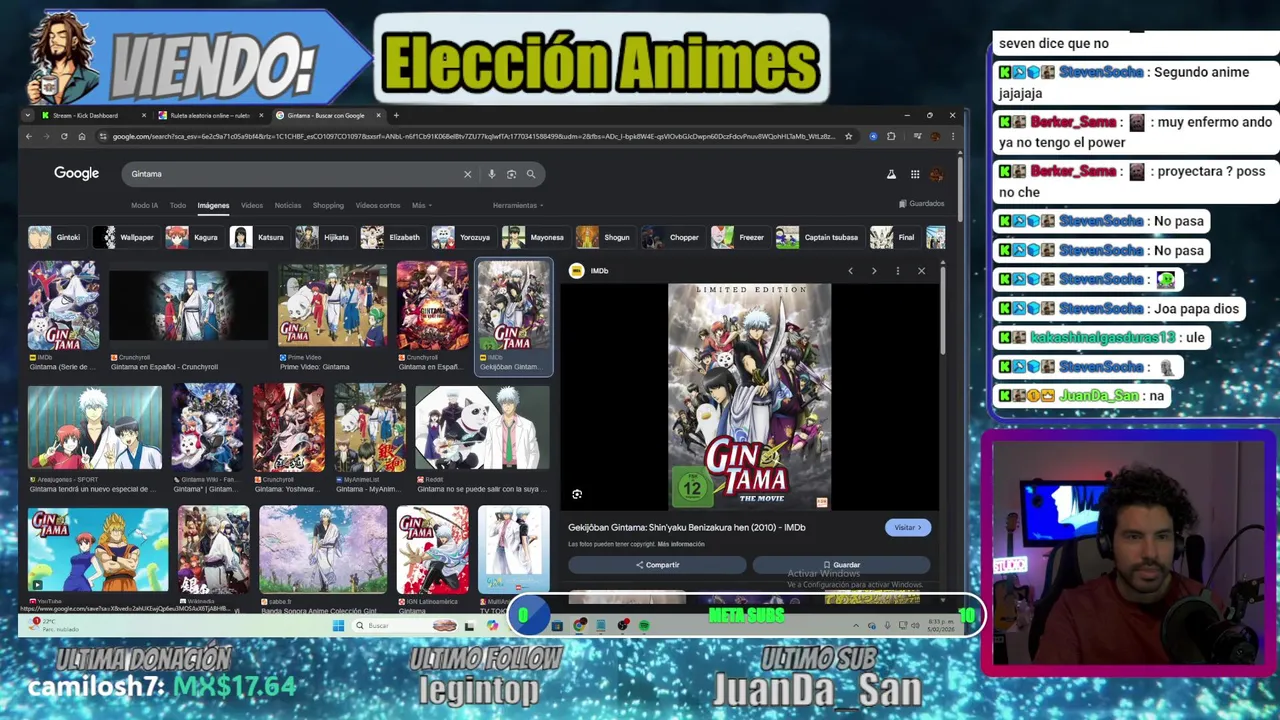Filter images by the Yorozuya chip
This screenshot has height=720, width=1280.
click(x=462, y=238)
